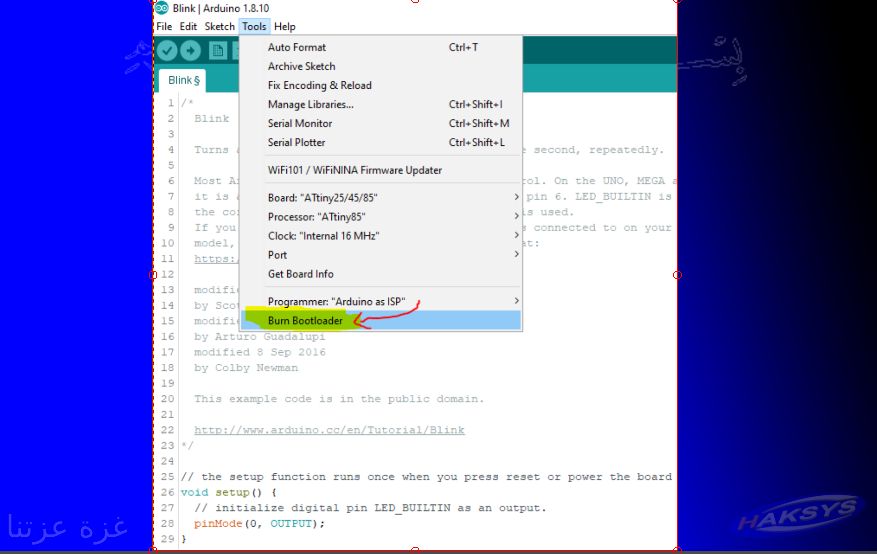The height and width of the screenshot is (554, 877).
Task: Click "This example code is in the public domain."
Action: click(x=339, y=399)
